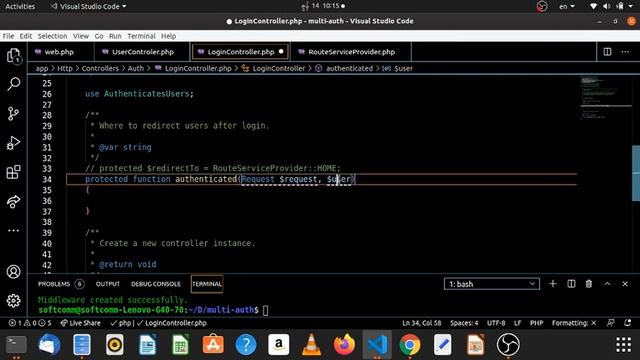Open VLC media player from the dock
This screenshot has height=360, width=640.
311,344
